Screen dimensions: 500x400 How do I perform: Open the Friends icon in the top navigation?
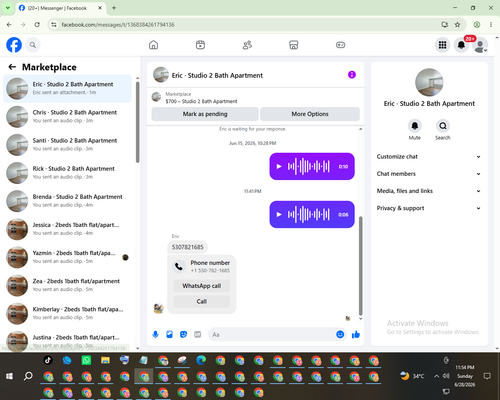(247, 45)
